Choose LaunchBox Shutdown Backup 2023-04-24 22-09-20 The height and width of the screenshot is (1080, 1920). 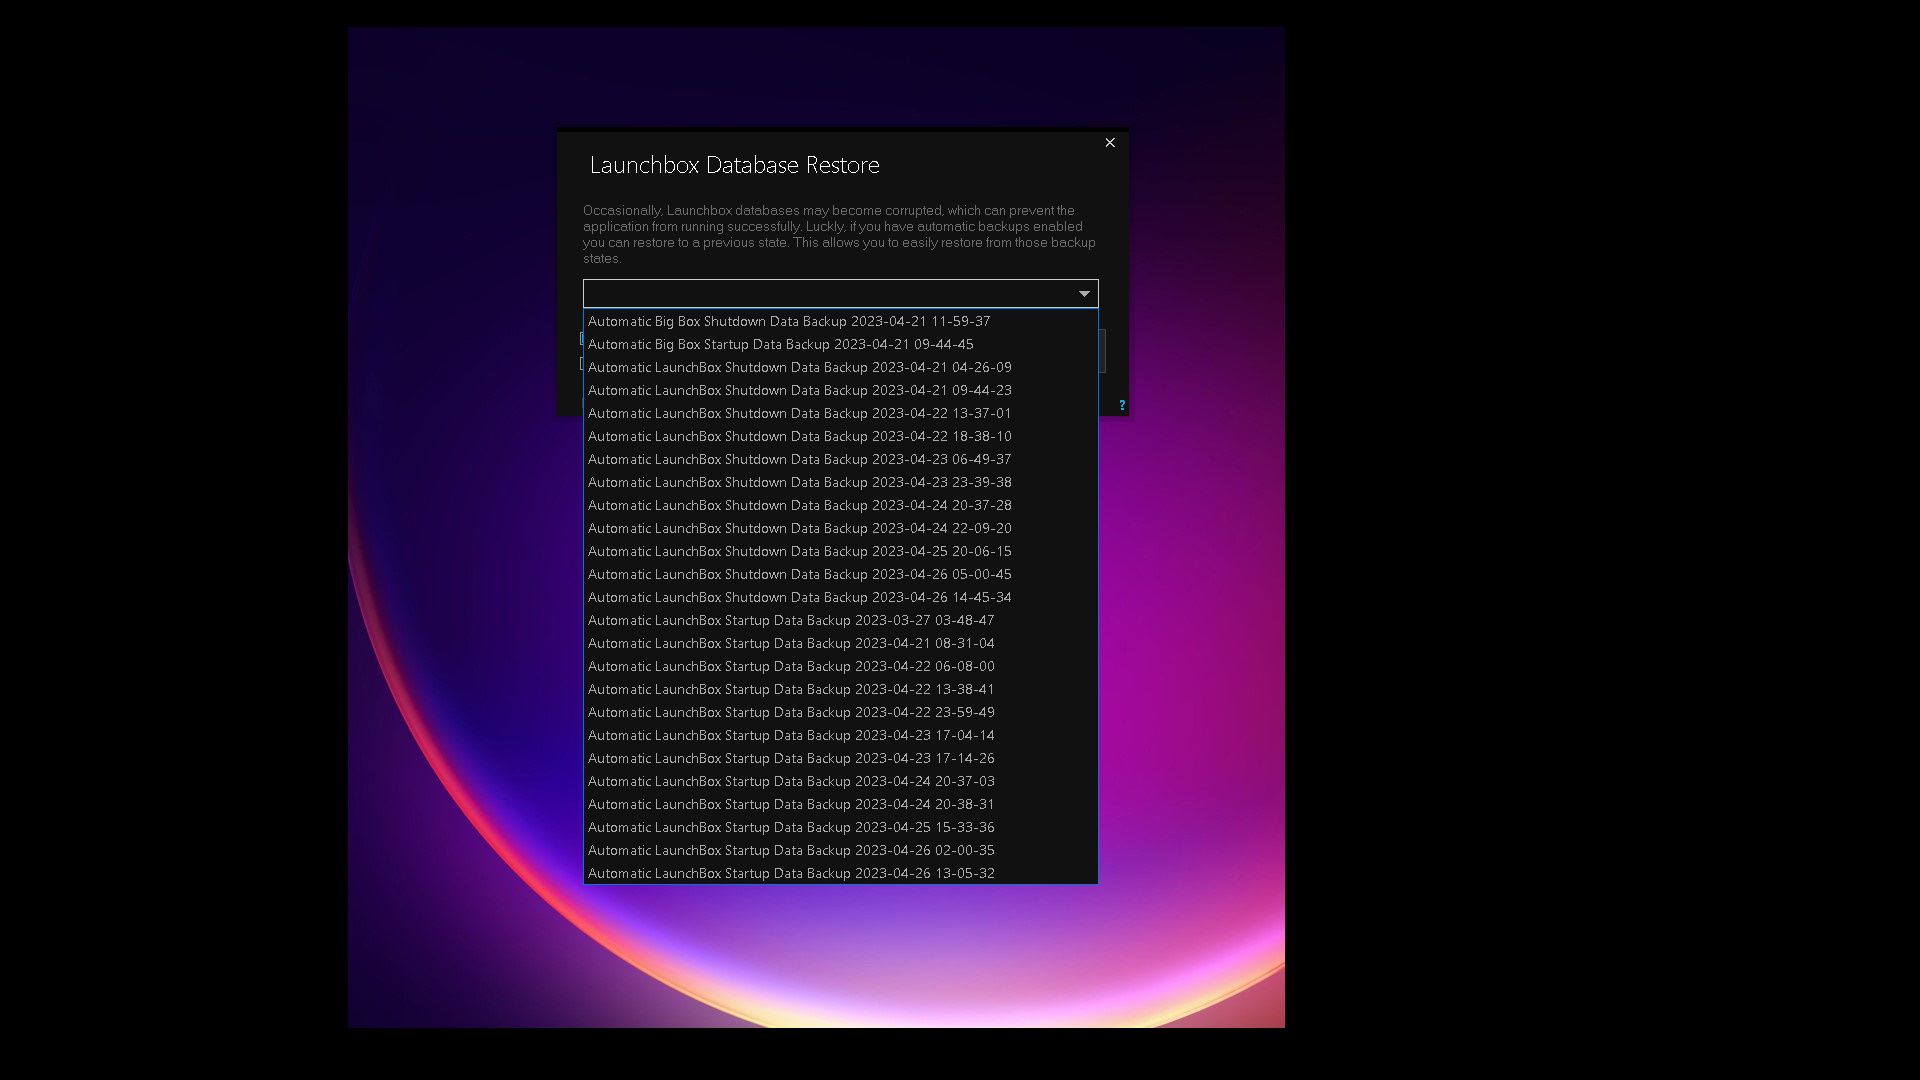pos(840,528)
